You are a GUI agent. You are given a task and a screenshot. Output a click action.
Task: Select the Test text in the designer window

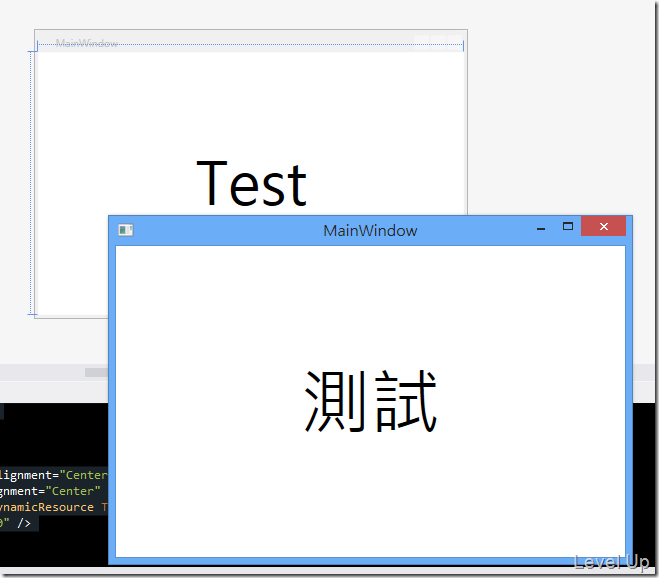(x=251, y=184)
